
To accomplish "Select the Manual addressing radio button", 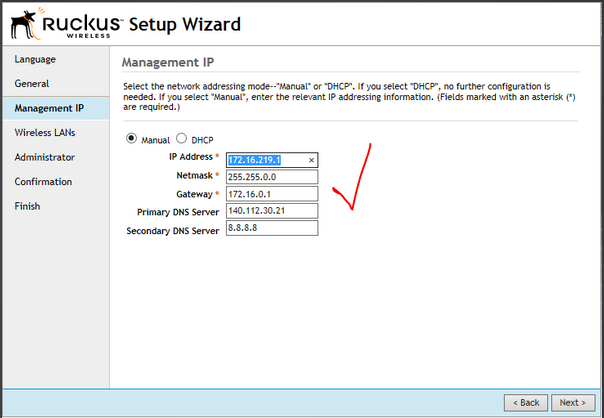I will point(131,138).
